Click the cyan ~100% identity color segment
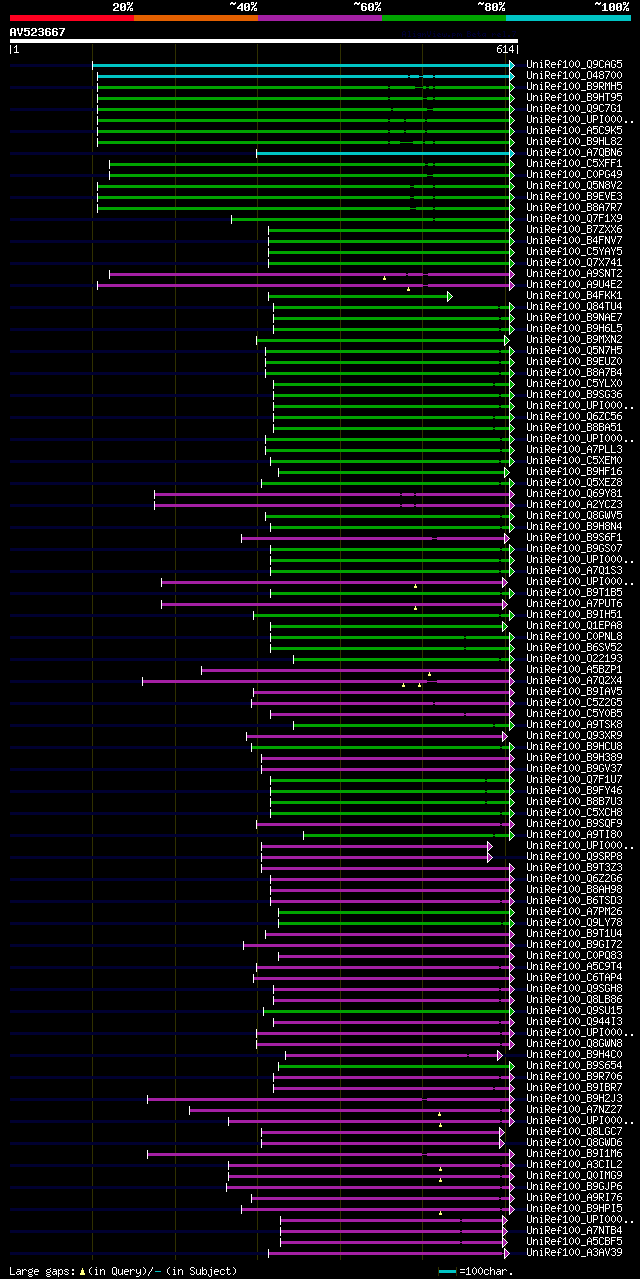640x1279 pixels. point(567,17)
